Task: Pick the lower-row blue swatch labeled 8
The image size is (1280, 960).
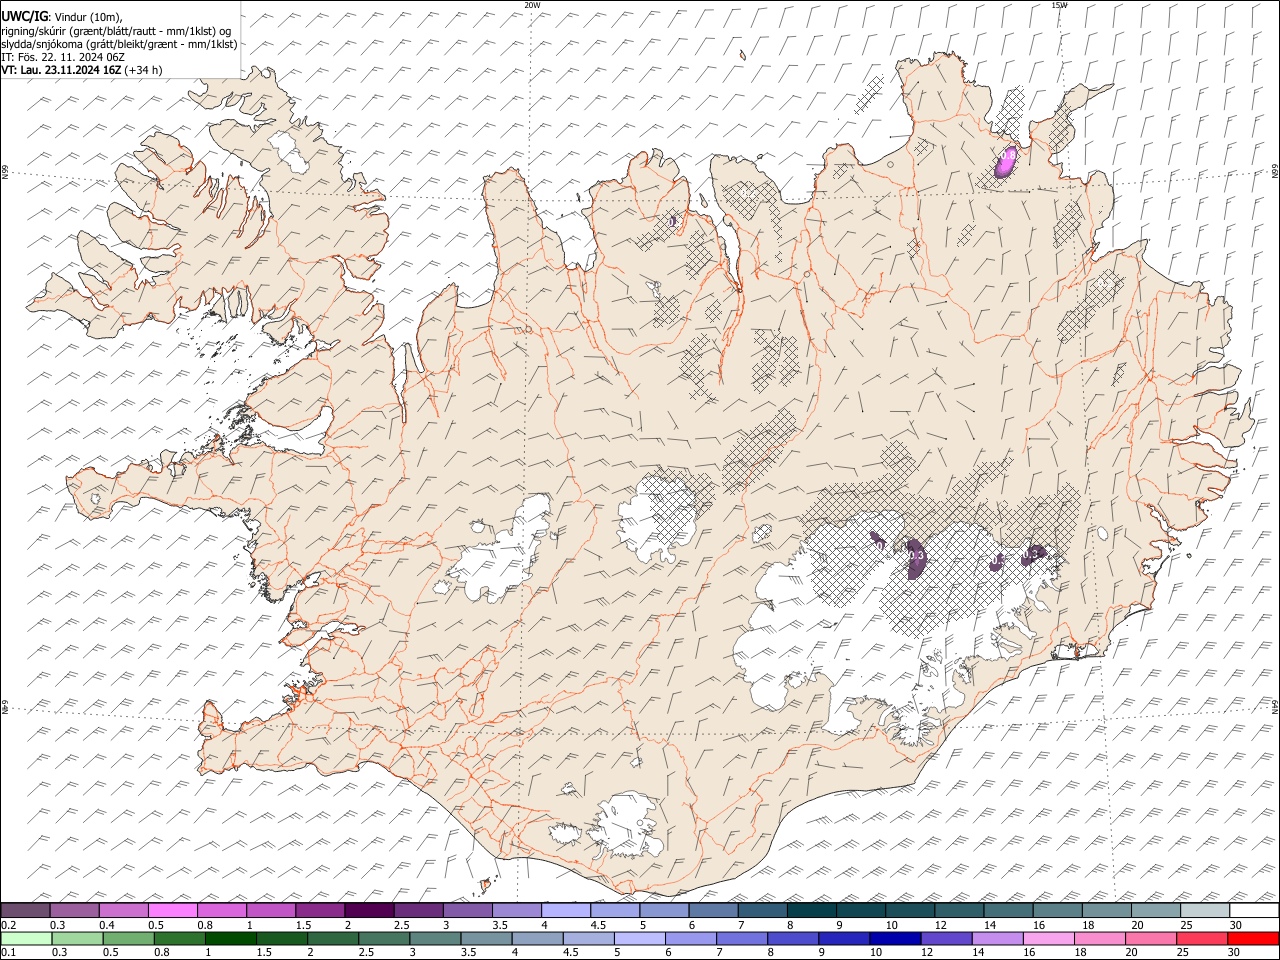Action: point(793,938)
